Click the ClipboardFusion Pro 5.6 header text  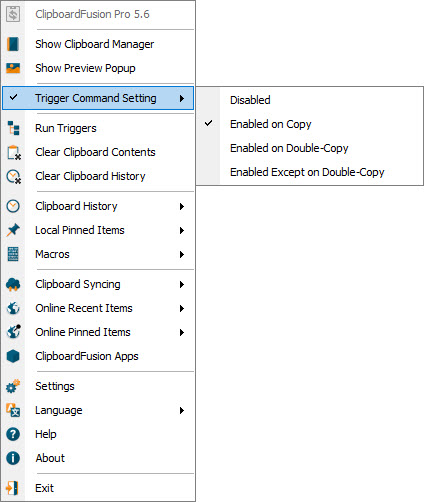point(92,14)
